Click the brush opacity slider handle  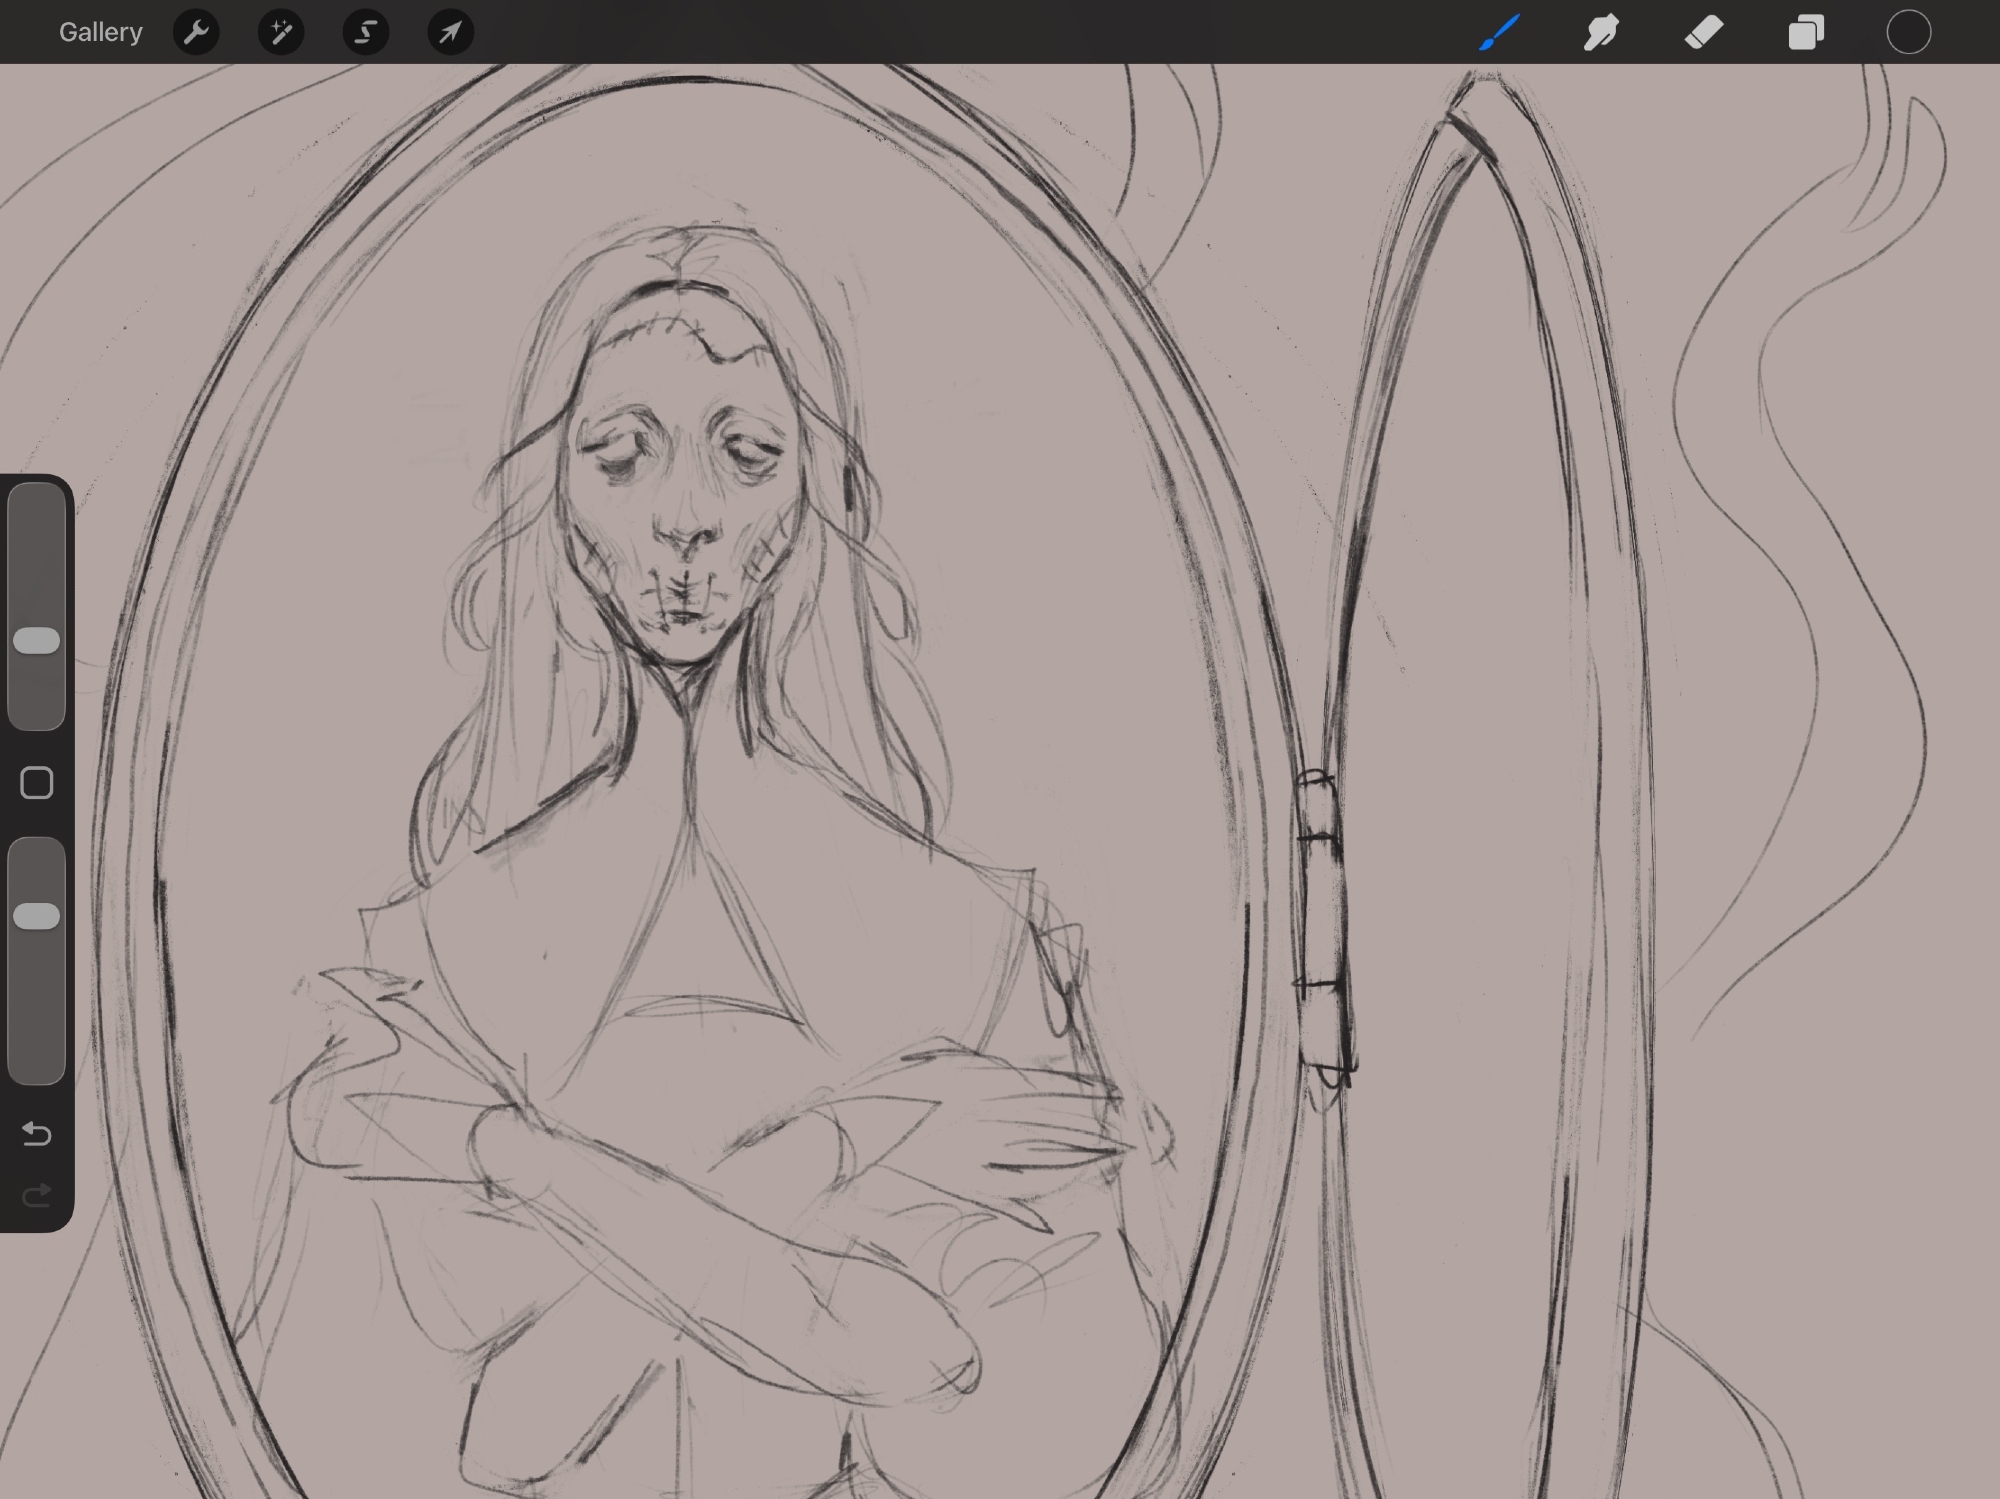(37, 916)
